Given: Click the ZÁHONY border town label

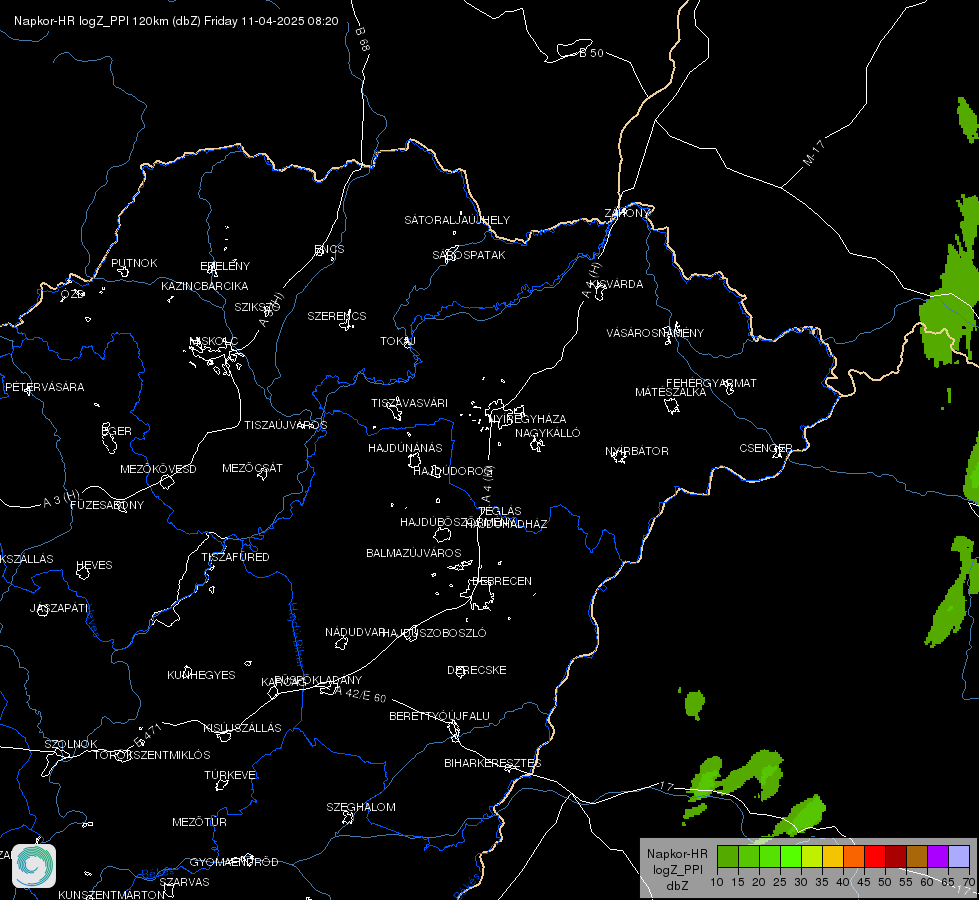Looking at the screenshot, I should coord(627,213).
